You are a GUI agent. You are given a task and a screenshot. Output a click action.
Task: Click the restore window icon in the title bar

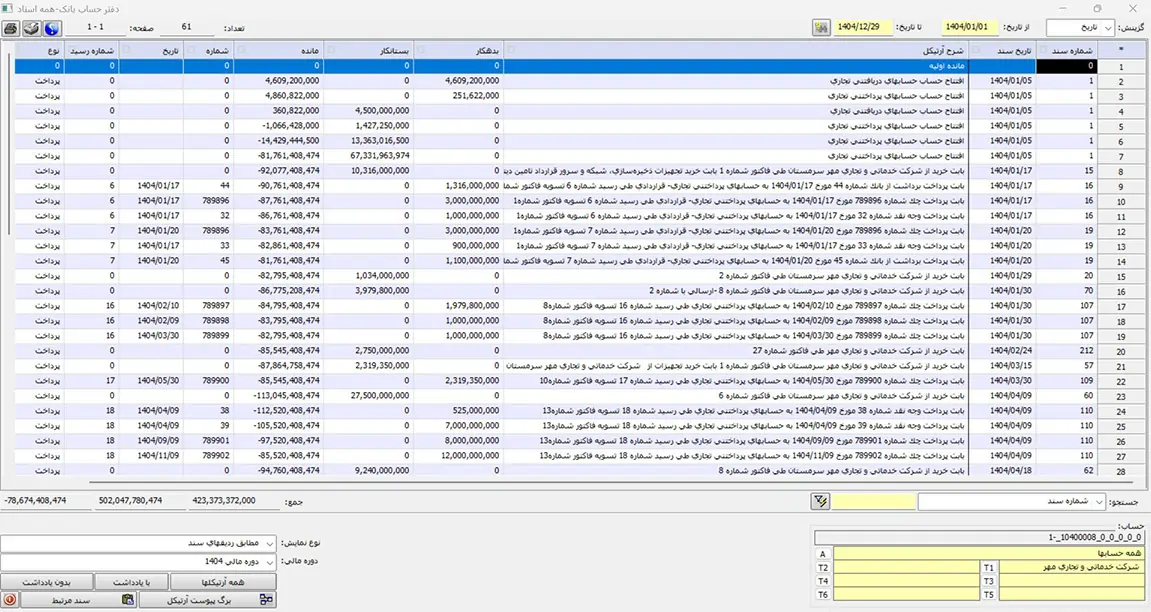pos(1097,8)
